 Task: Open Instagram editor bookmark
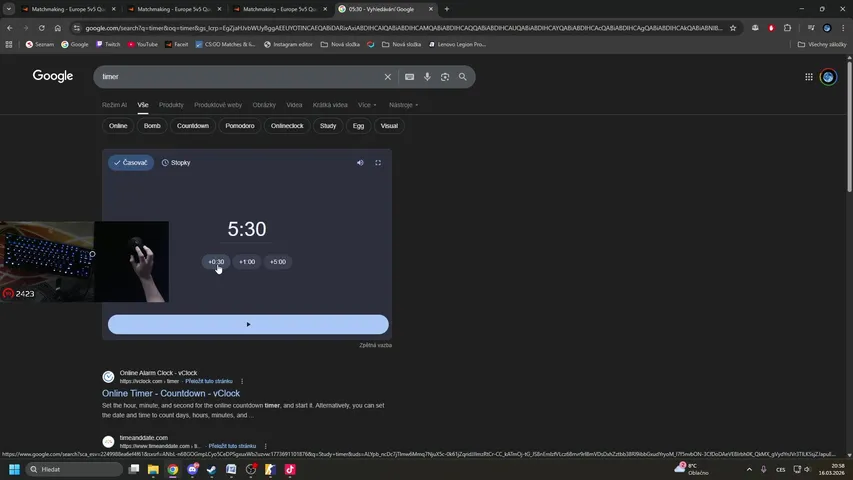click(288, 45)
